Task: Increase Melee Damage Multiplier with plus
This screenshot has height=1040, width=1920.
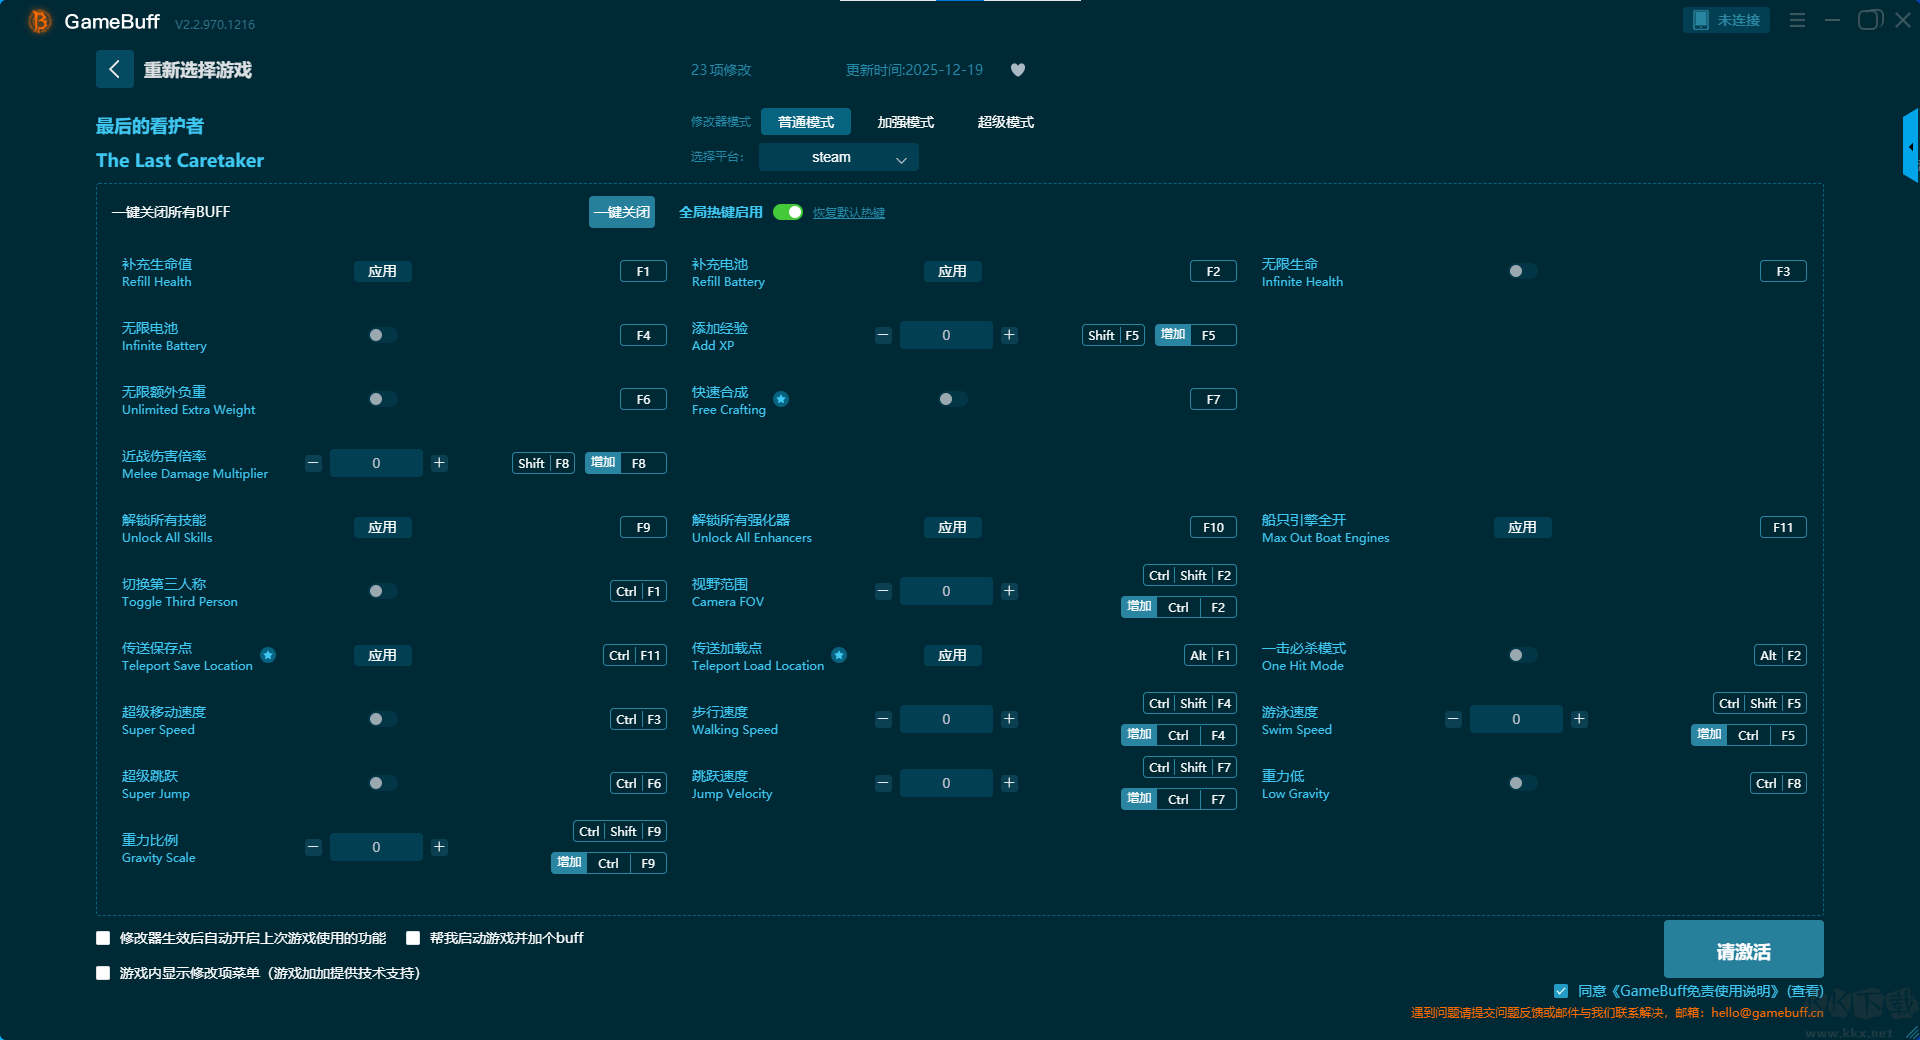Action: 439,463
